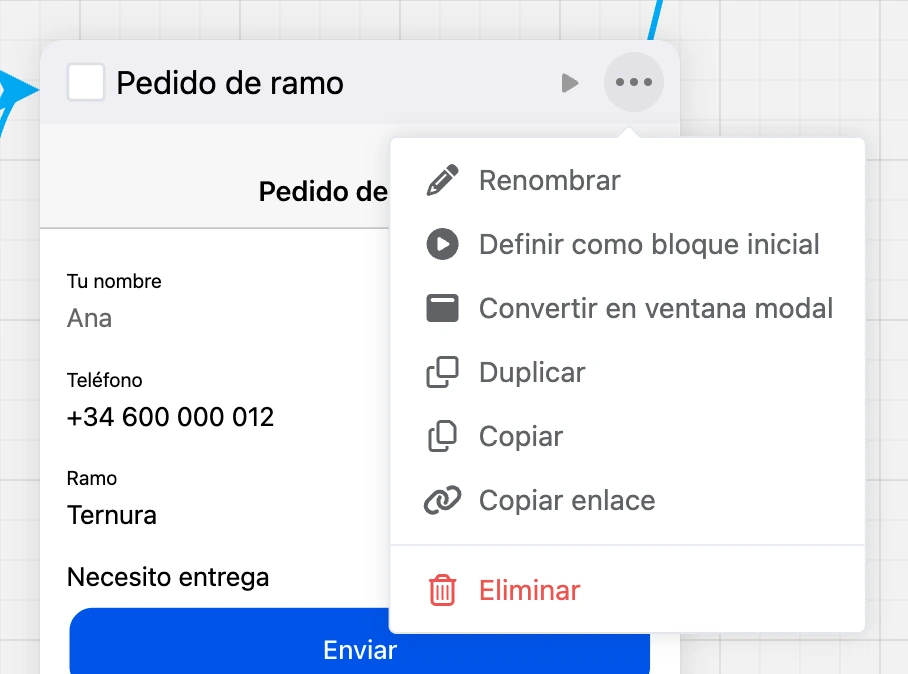Click the blue Enviar button

click(x=360, y=641)
